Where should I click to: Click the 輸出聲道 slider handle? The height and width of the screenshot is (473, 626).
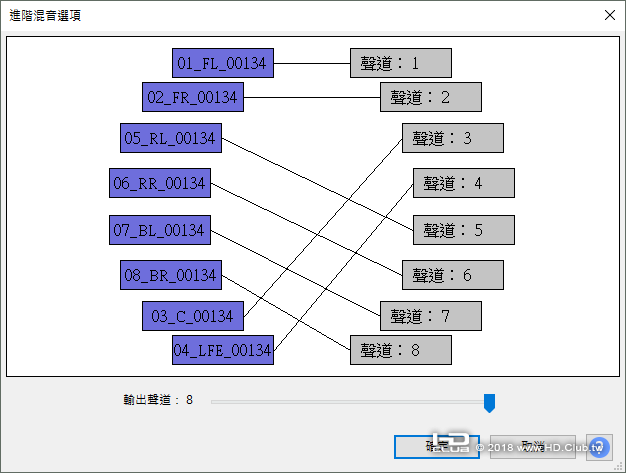(x=489, y=403)
